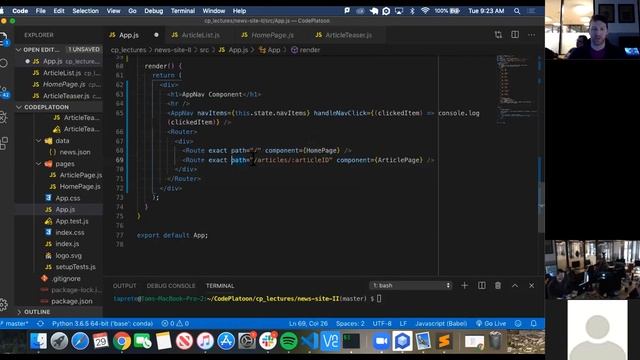Go to line via Ln 69, Col 26
The width and height of the screenshot is (640, 360).
309,323
